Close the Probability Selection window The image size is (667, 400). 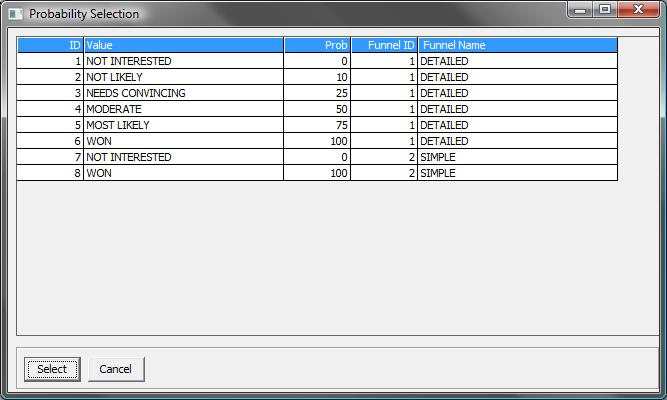tap(638, 9)
